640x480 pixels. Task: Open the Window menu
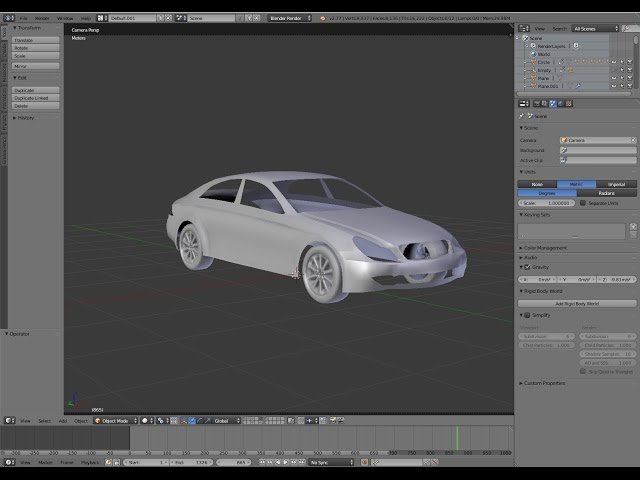tap(65, 18)
